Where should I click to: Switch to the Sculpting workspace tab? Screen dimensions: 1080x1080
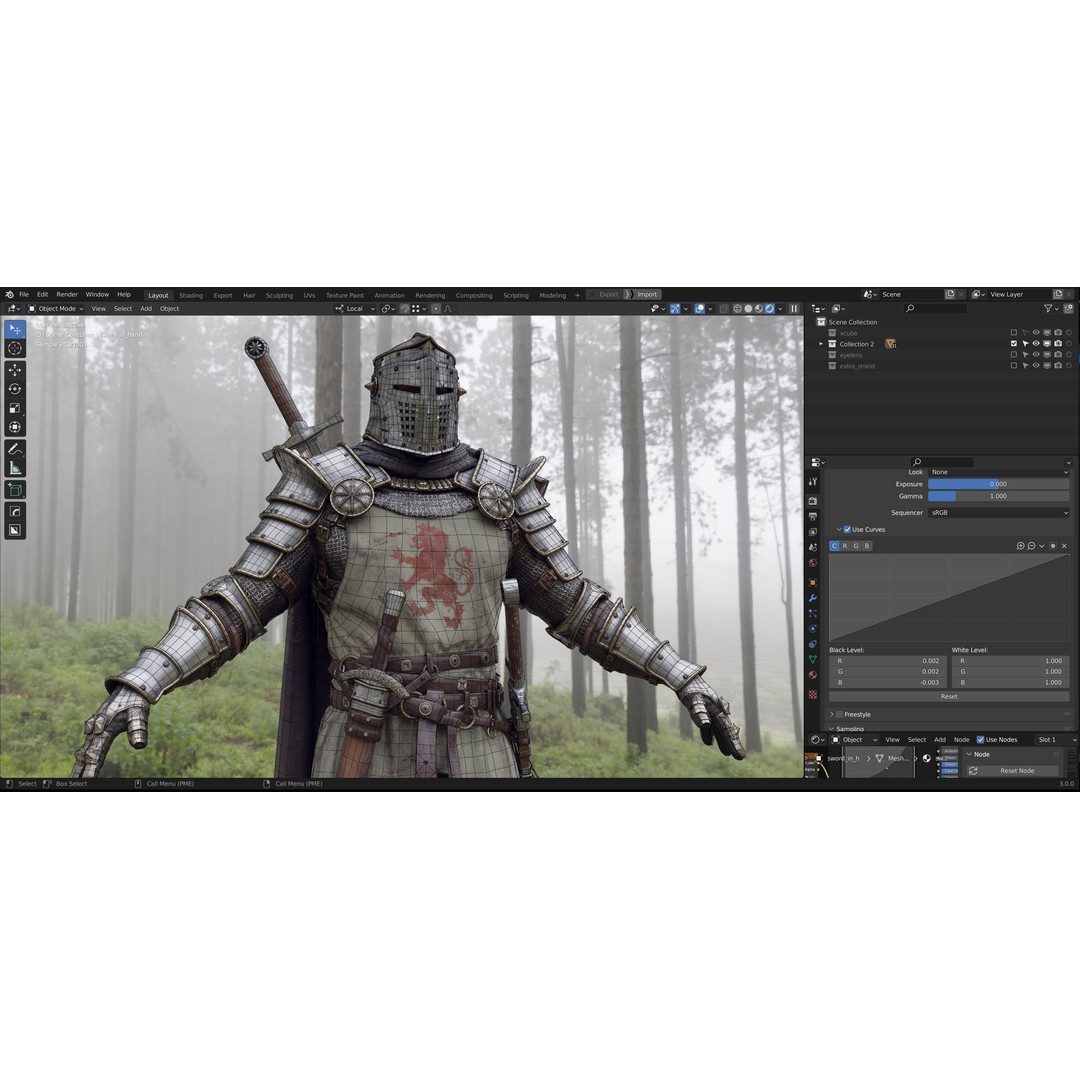(x=279, y=295)
